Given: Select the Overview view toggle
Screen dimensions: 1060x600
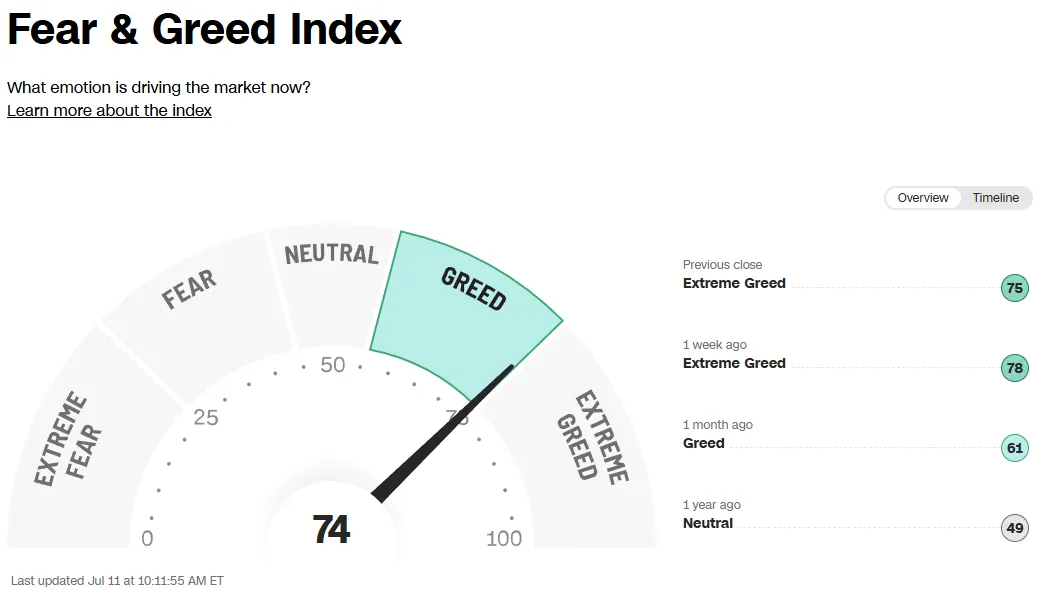Looking at the screenshot, I should pyautogui.click(x=922, y=198).
